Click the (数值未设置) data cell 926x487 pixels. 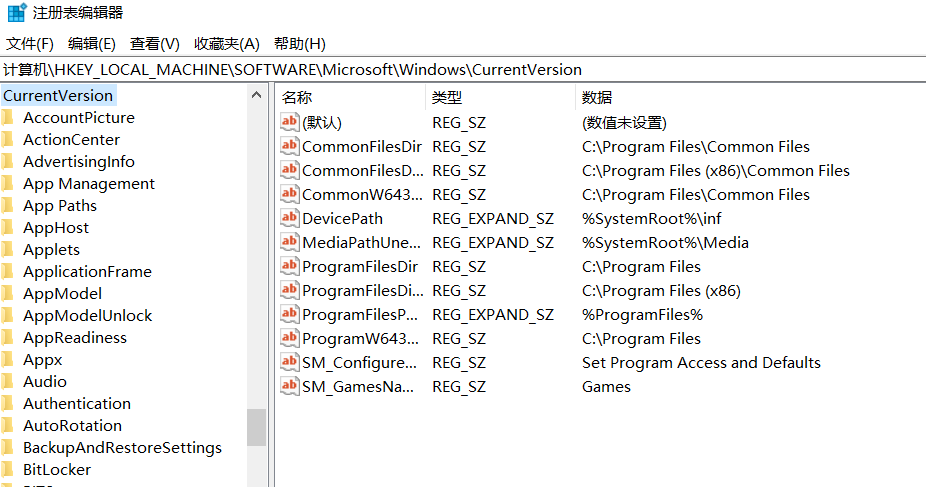(624, 123)
